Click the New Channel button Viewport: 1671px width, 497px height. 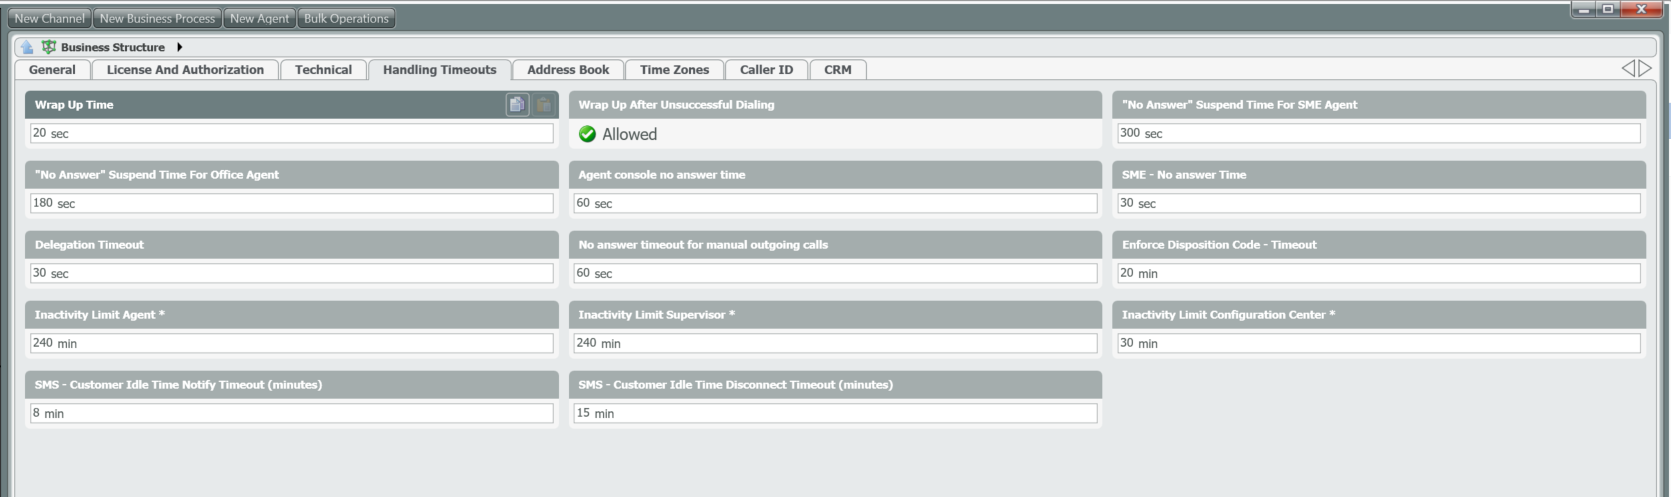coord(49,18)
